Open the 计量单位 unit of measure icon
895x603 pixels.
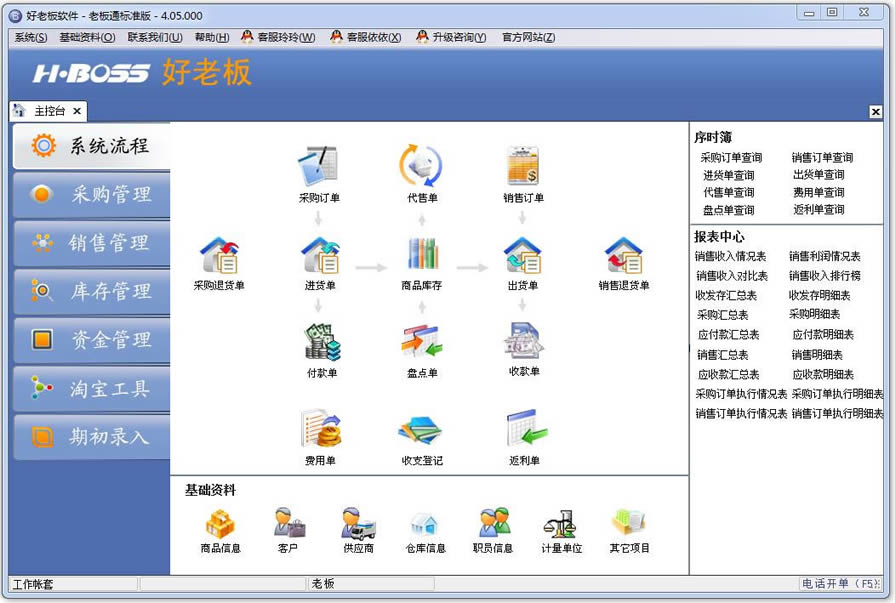tap(561, 524)
